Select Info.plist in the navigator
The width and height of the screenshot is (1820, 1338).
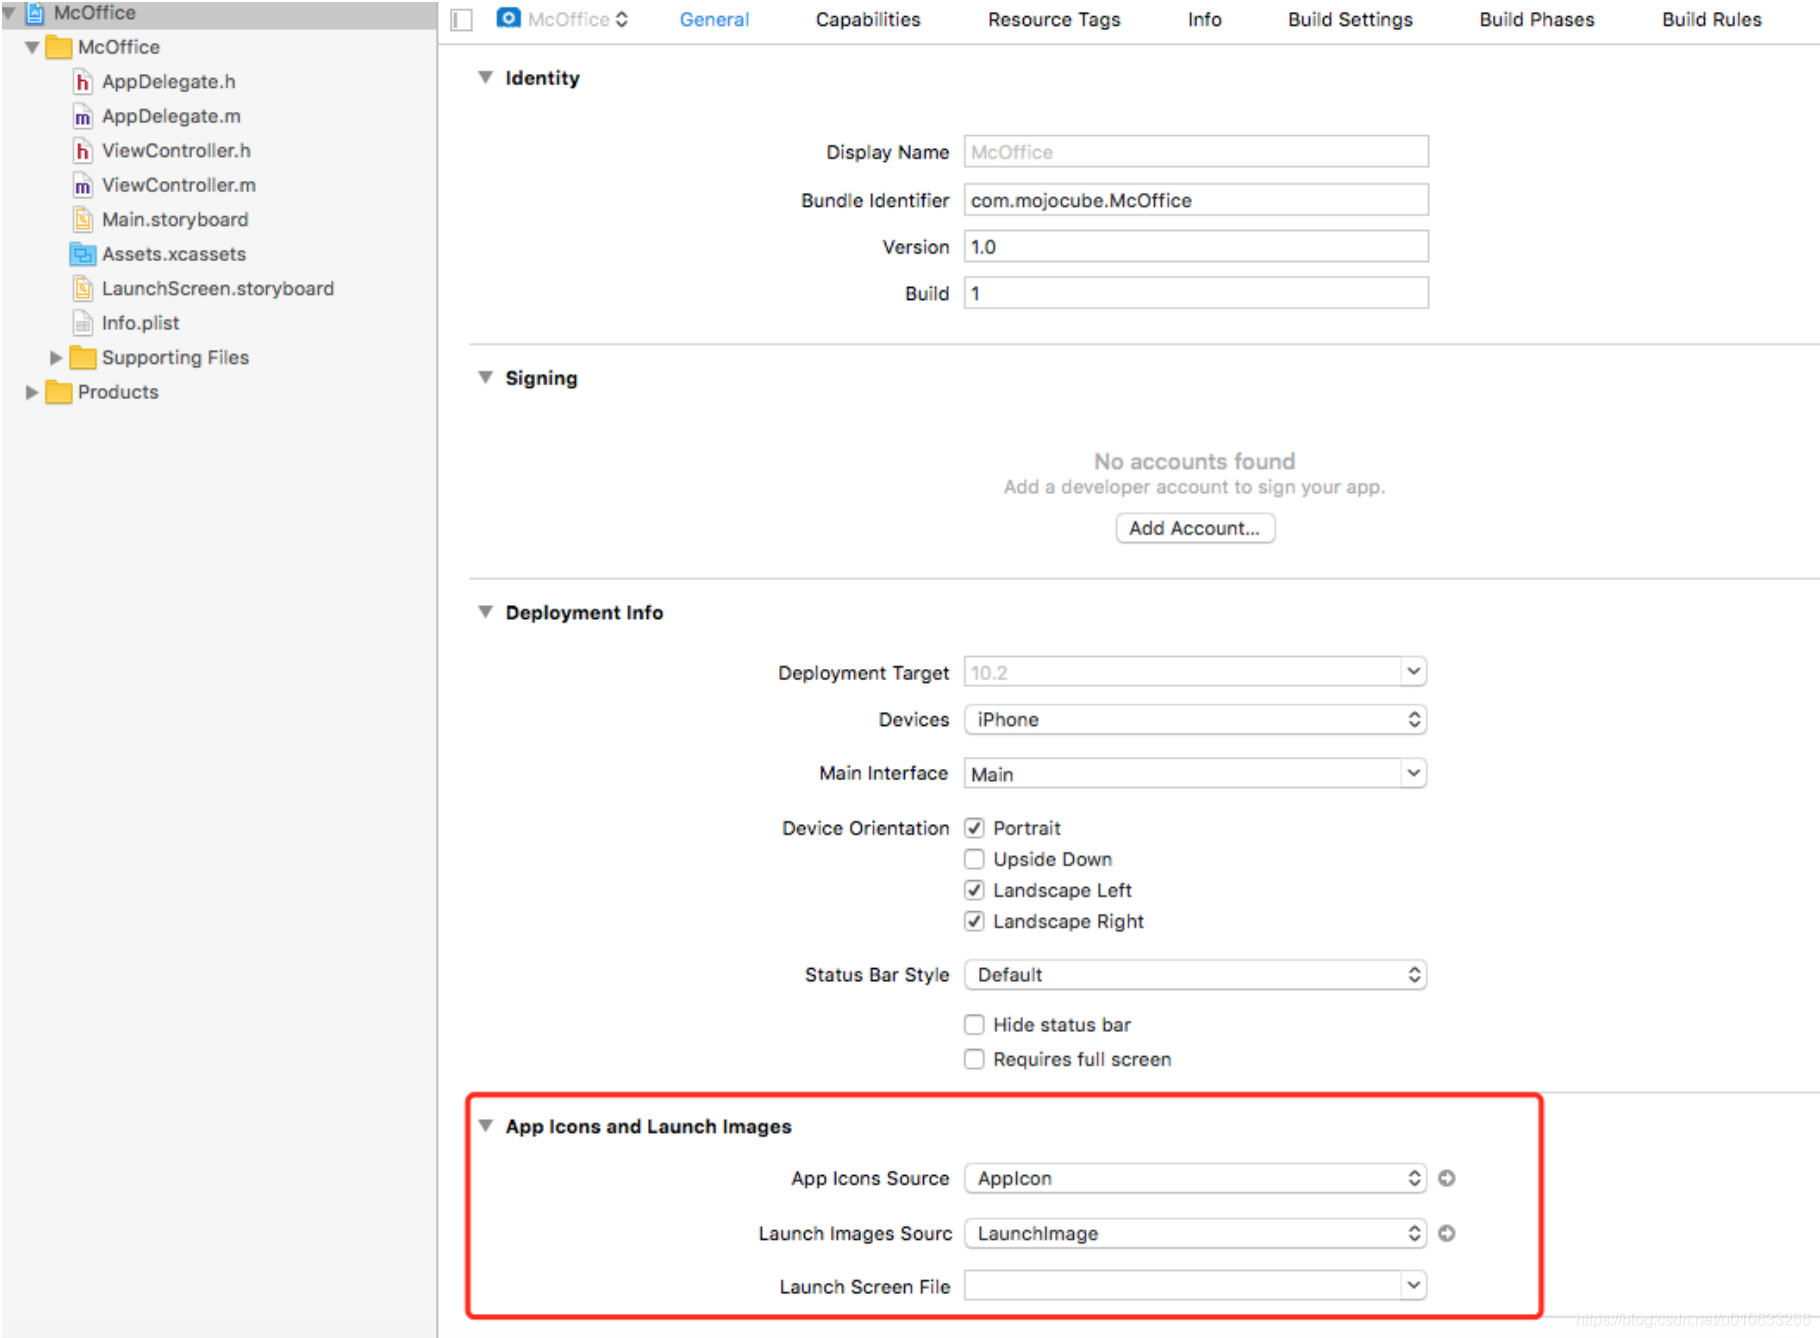(141, 324)
